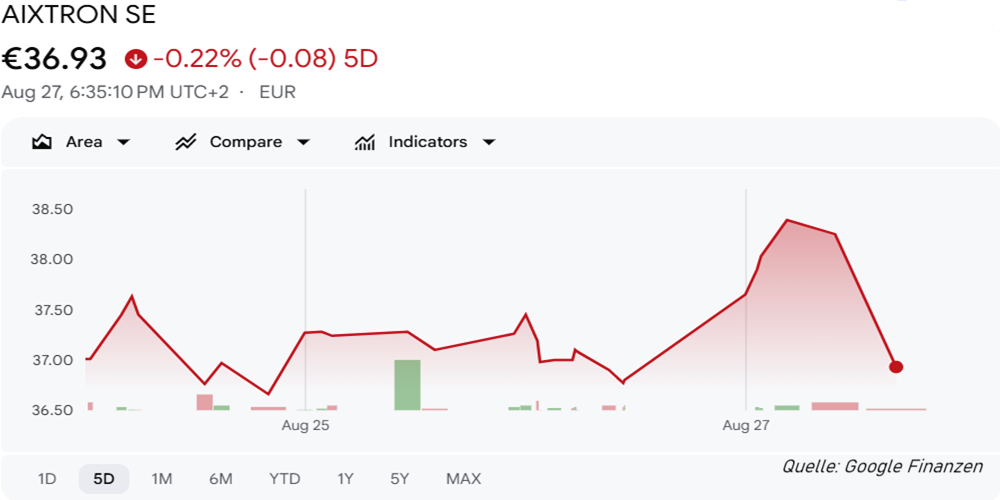Select the MAX time range
The height and width of the screenshot is (500, 1000).
pyautogui.click(x=464, y=479)
